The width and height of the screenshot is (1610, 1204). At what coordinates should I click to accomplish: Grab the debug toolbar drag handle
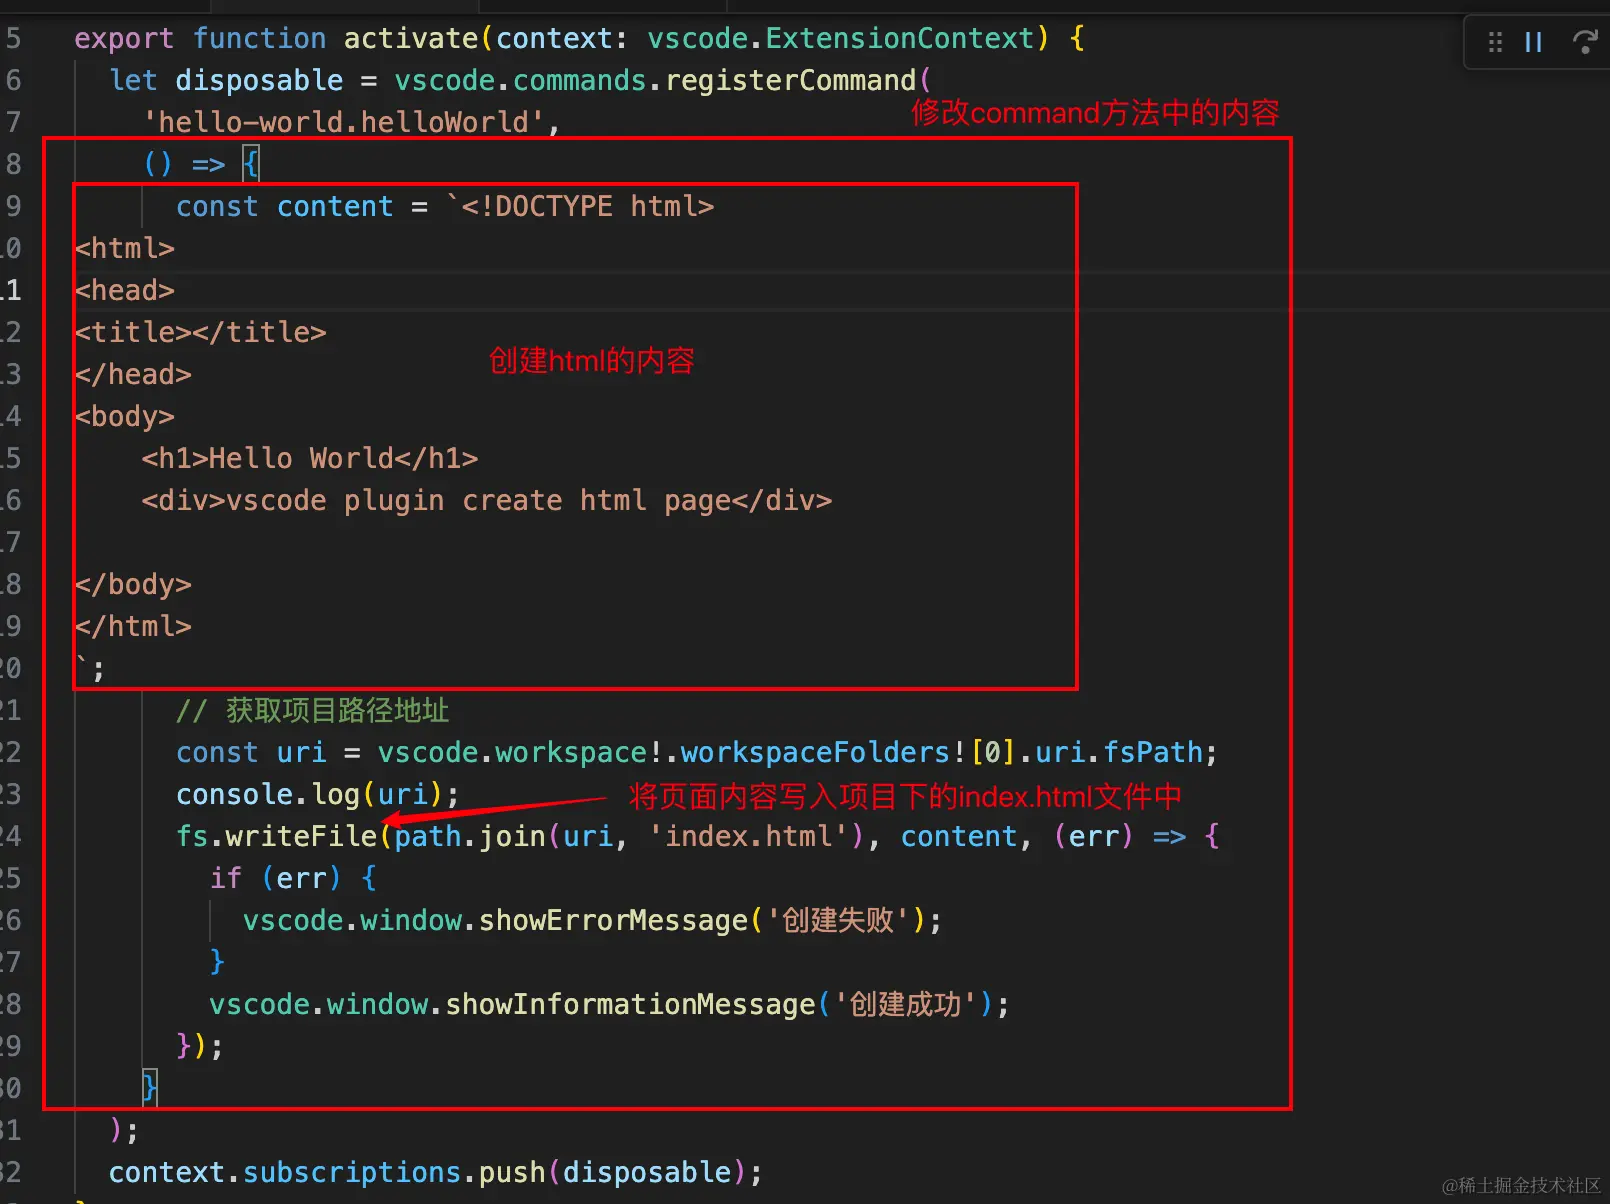tap(1495, 42)
